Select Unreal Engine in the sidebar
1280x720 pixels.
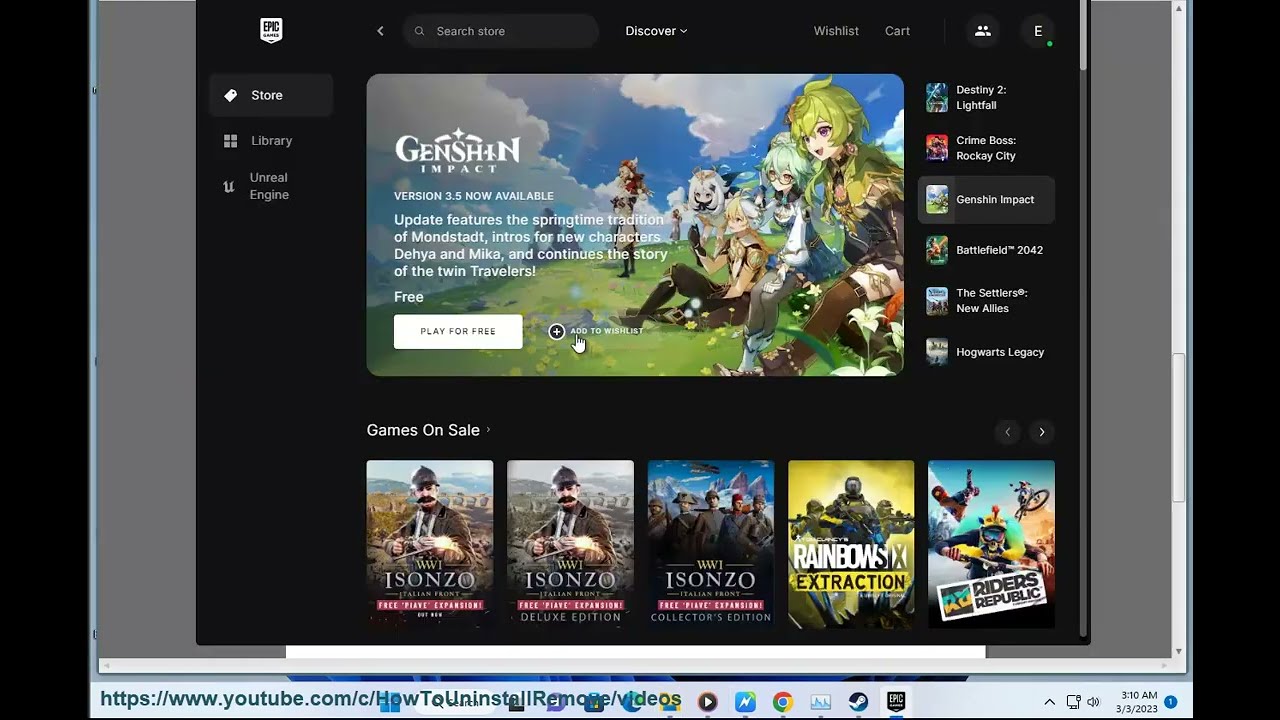[271, 186]
